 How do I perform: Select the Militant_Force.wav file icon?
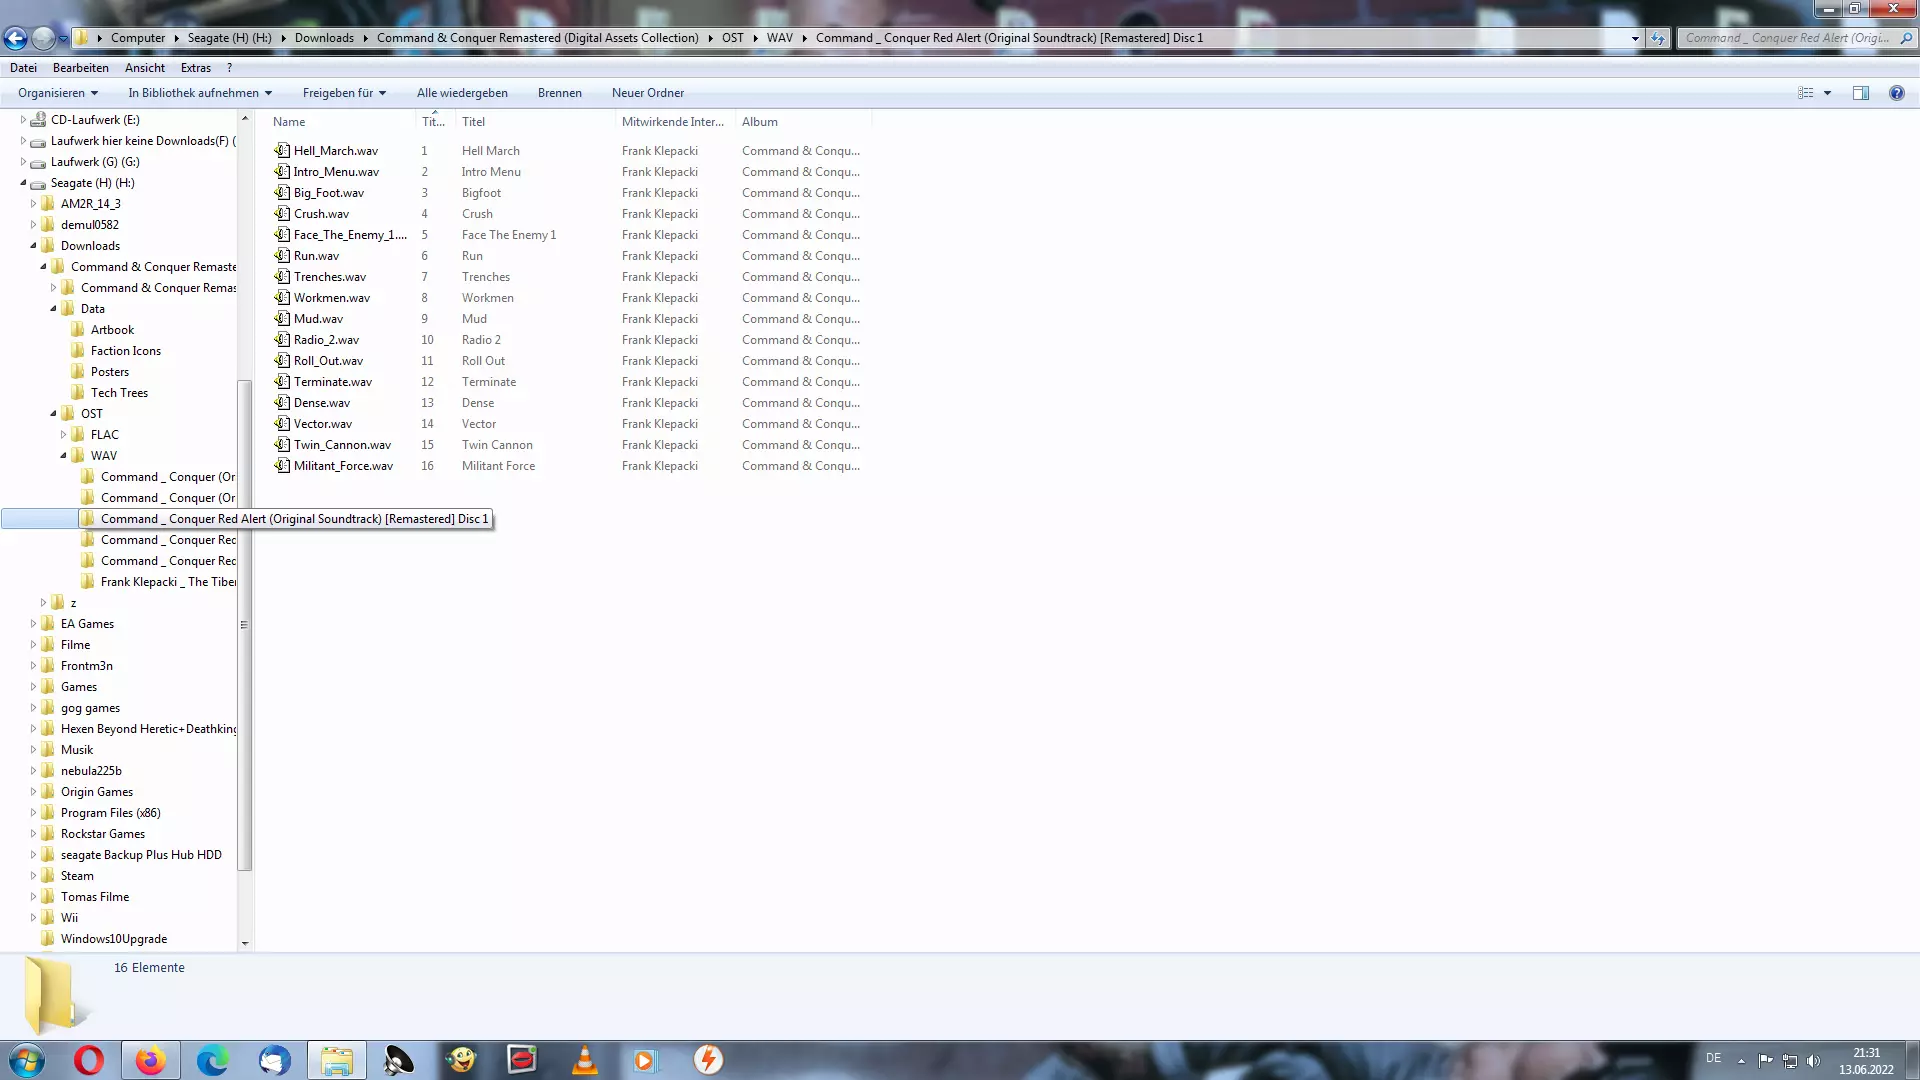point(282,466)
